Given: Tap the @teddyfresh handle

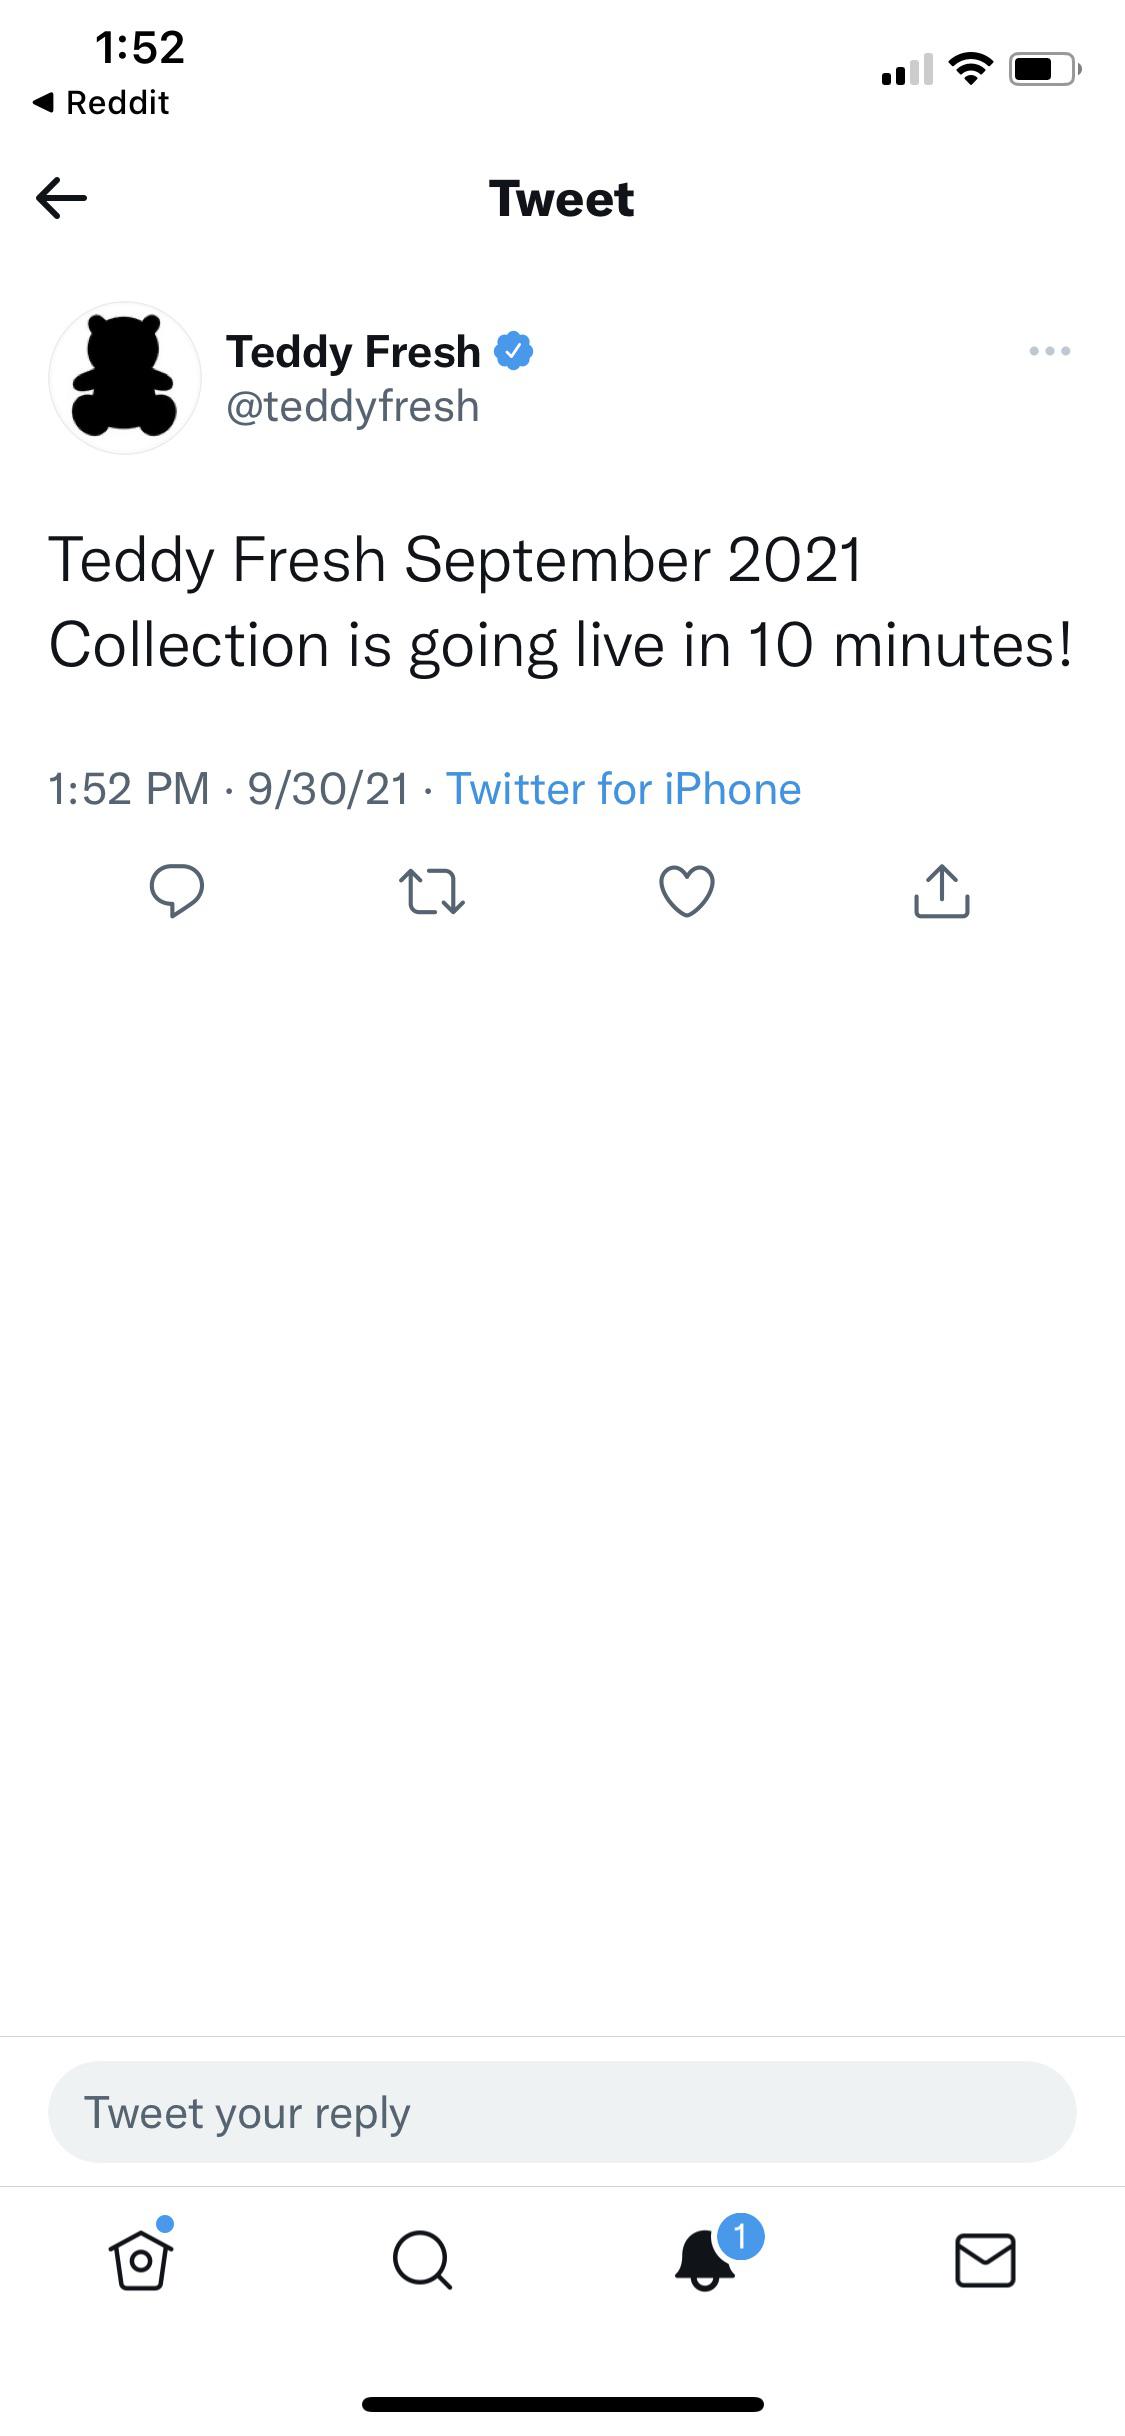Looking at the screenshot, I should 353,407.
